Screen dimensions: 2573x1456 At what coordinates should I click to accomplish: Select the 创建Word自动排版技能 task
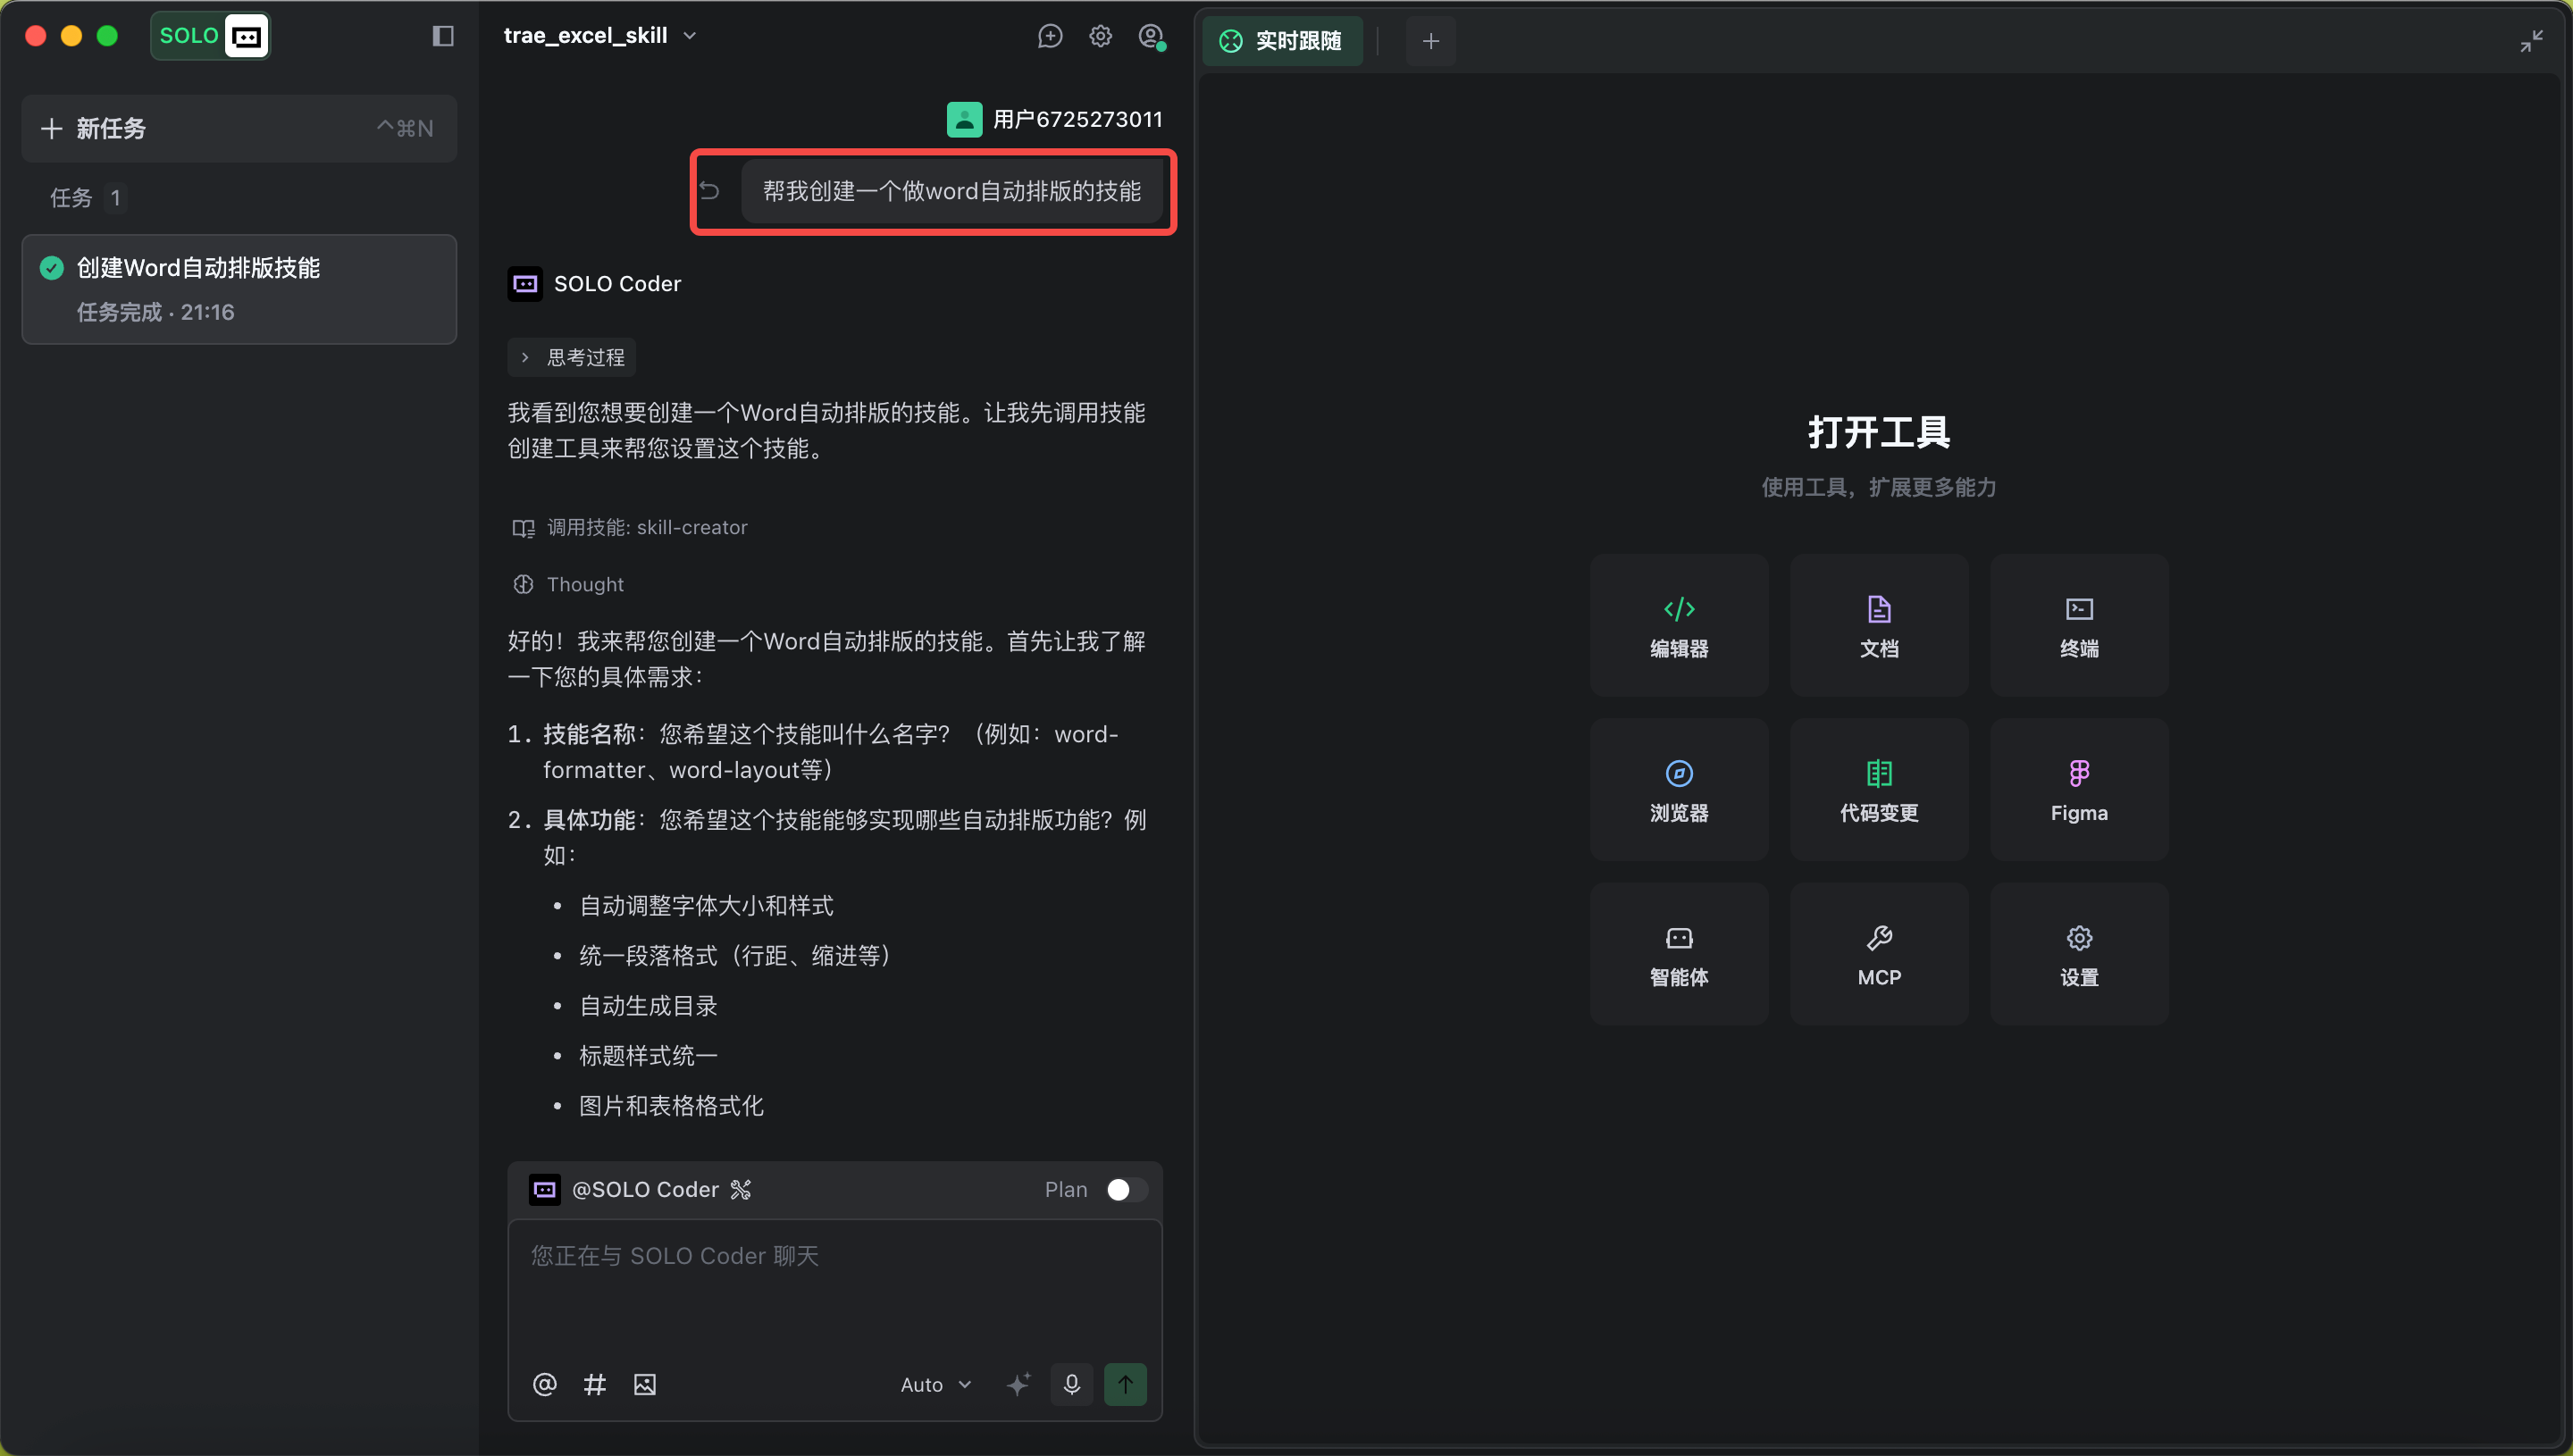pyautogui.click(x=239, y=289)
